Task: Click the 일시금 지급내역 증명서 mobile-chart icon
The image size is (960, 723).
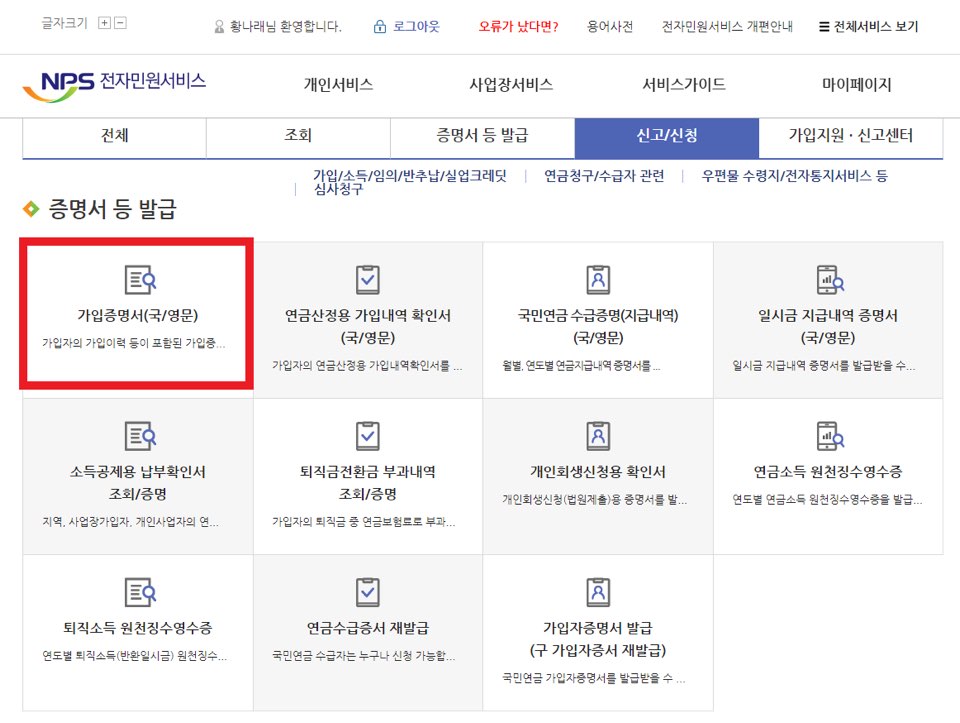Action: click(x=828, y=279)
